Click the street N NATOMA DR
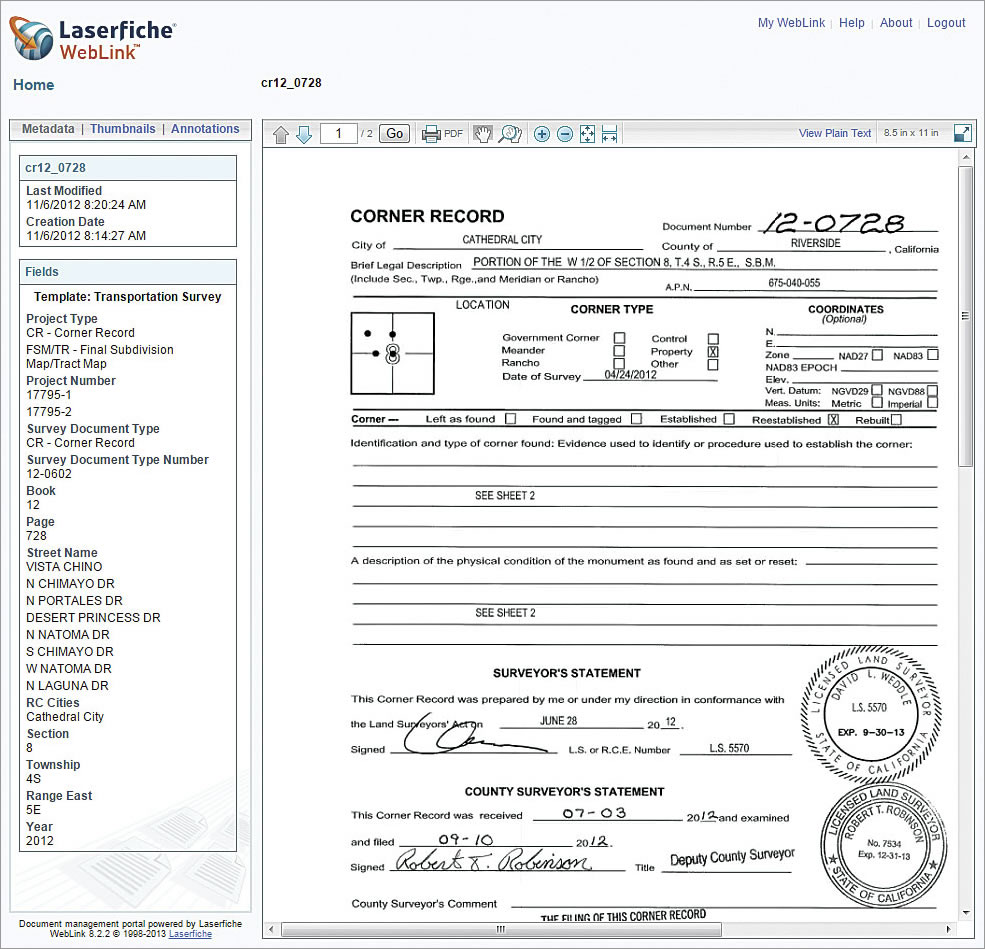The height and width of the screenshot is (949, 985). [67, 634]
